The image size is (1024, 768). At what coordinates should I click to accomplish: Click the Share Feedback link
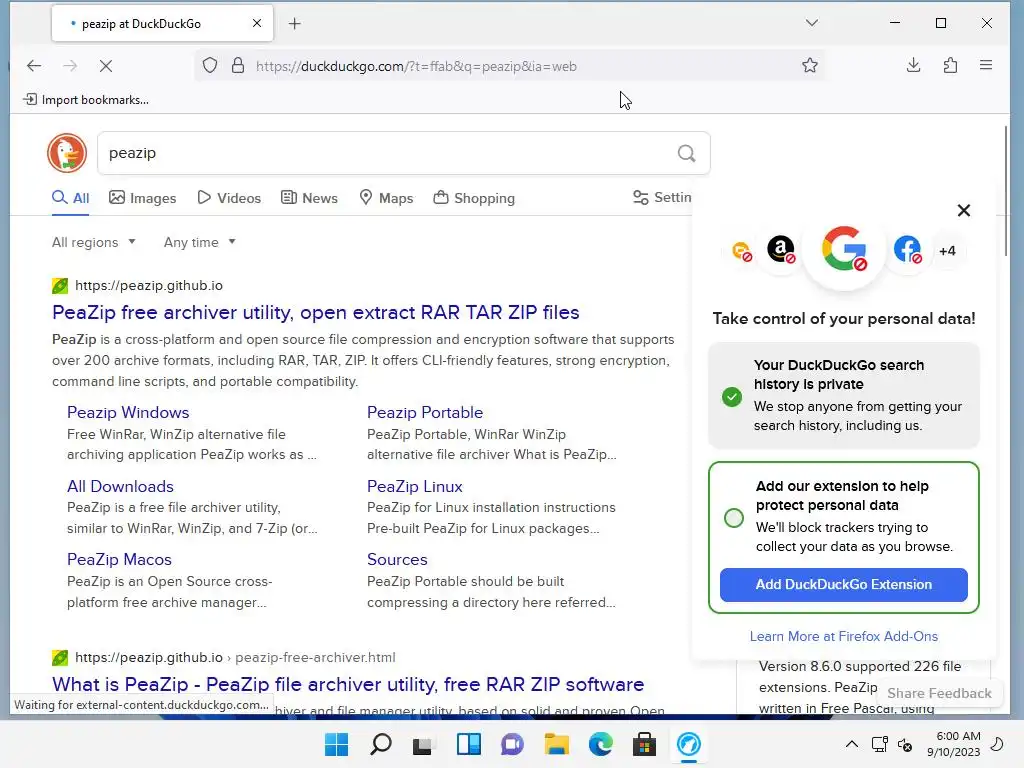(939, 693)
